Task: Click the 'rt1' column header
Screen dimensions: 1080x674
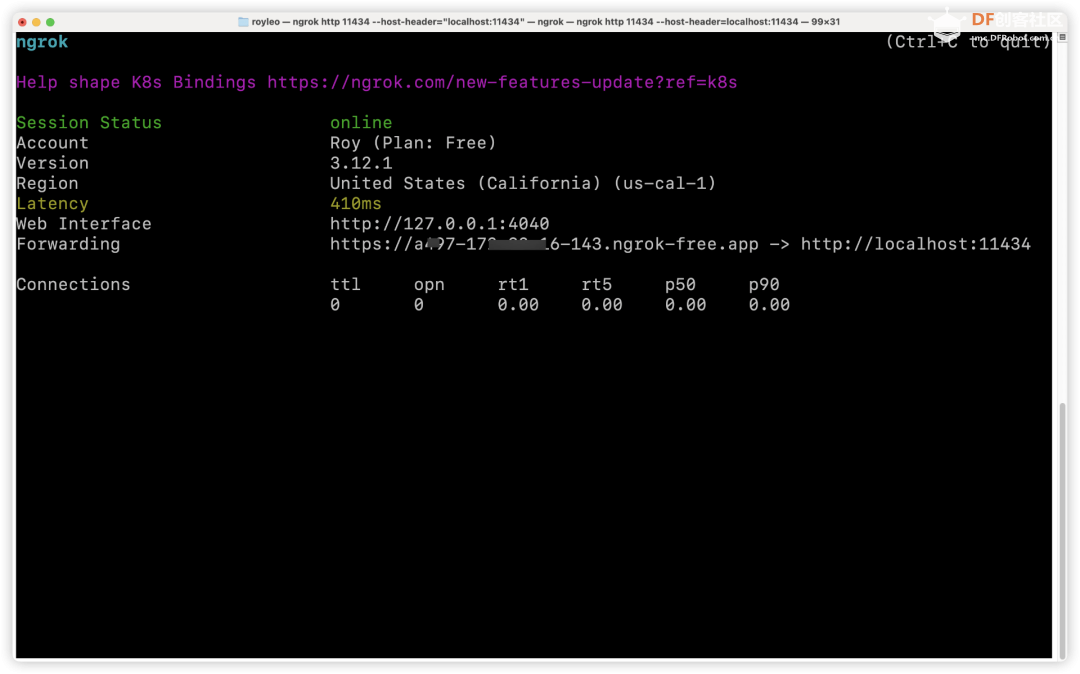Action: pyautogui.click(x=513, y=285)
